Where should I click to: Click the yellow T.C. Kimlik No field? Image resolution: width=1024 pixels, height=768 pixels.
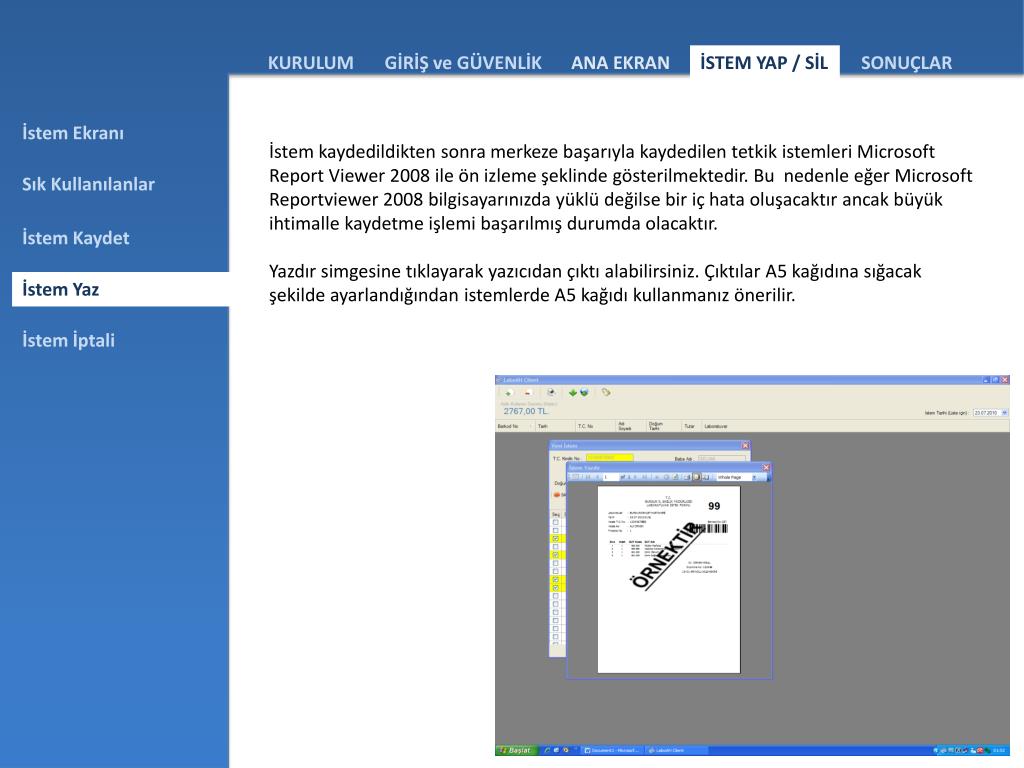[609, 458]
